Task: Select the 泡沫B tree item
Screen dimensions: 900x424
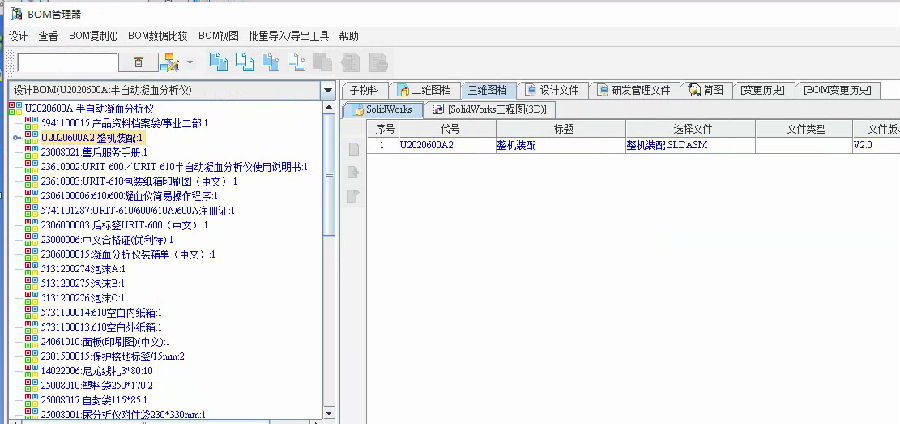Action: coord(83,283)
